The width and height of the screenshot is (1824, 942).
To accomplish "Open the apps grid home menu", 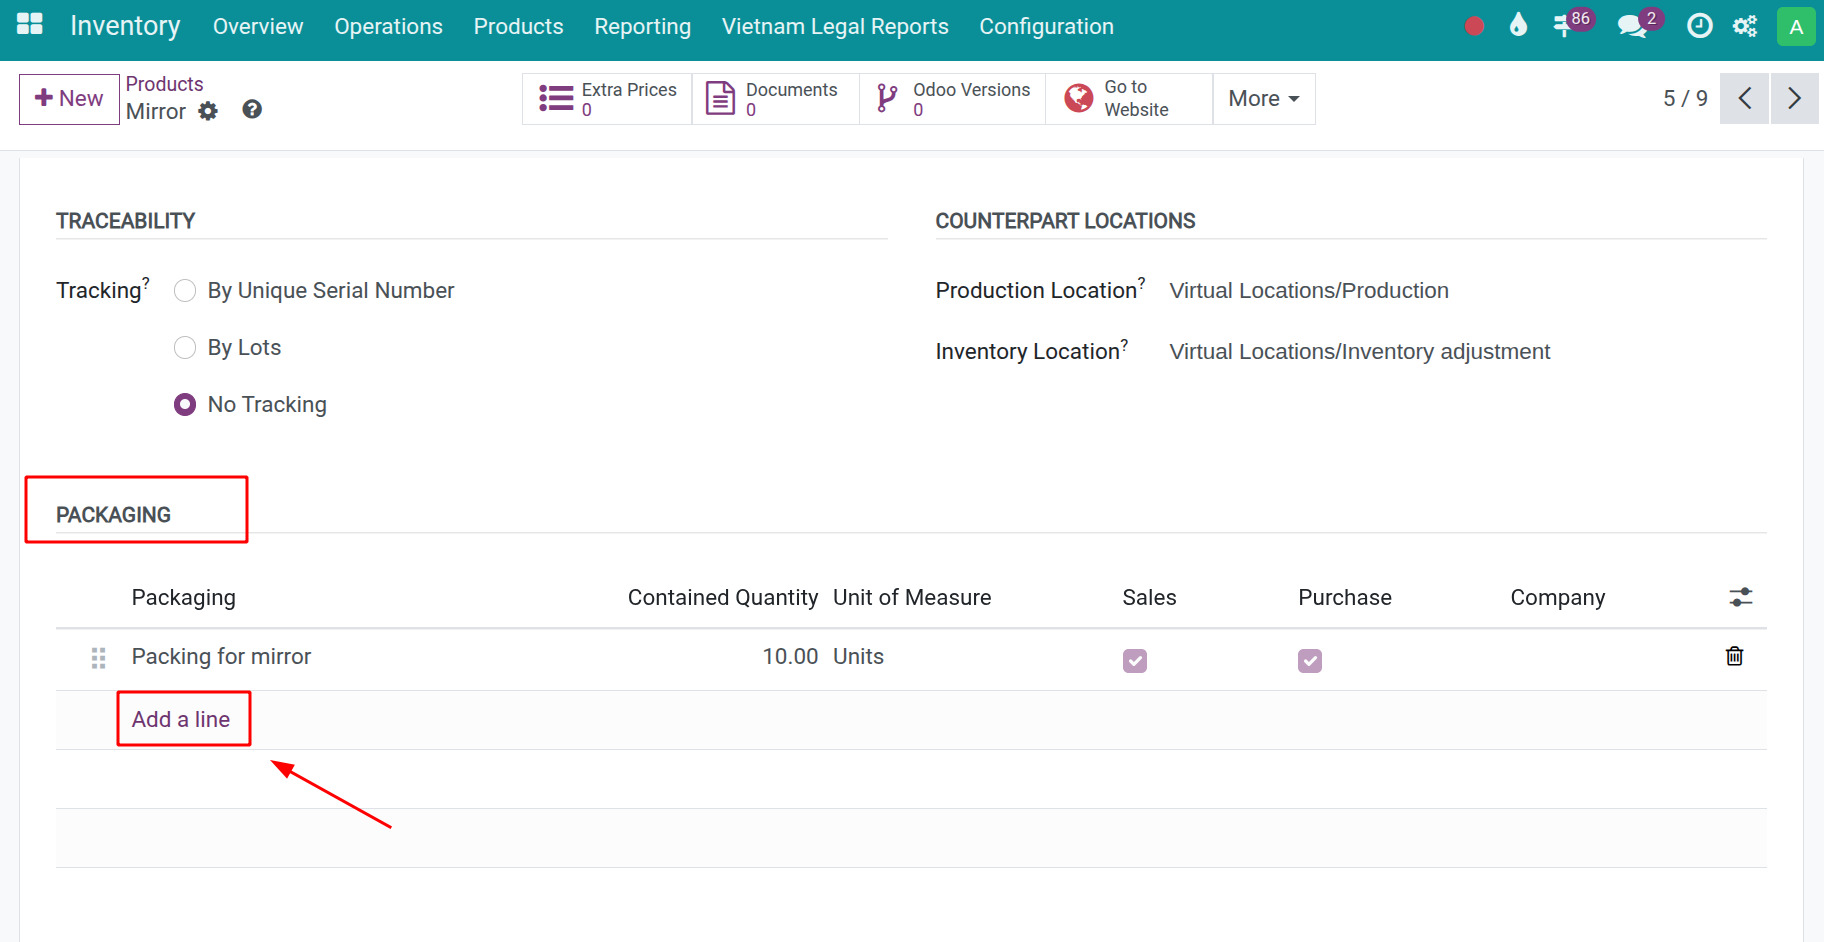I will [x=30, y=25].
